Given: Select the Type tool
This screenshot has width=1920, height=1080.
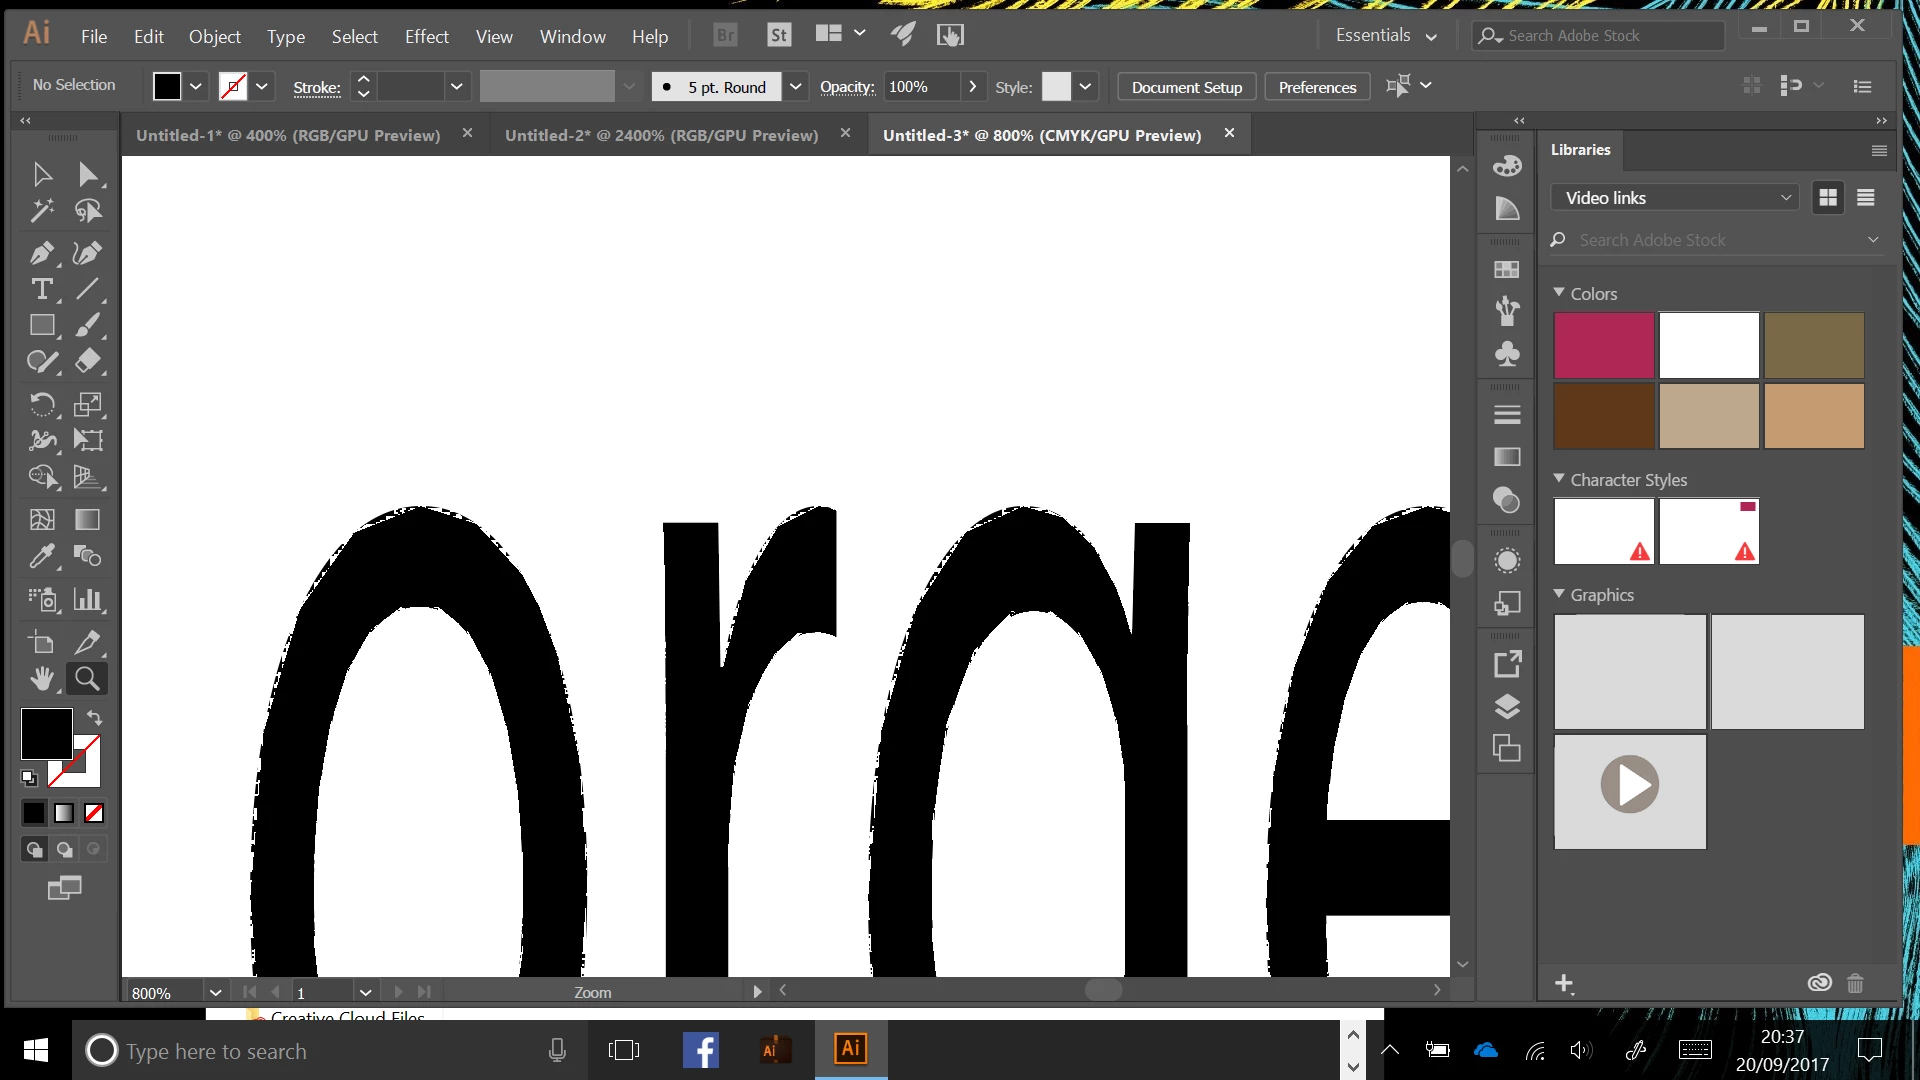Looking at the screenshot, I should click(x=41, y=289).
